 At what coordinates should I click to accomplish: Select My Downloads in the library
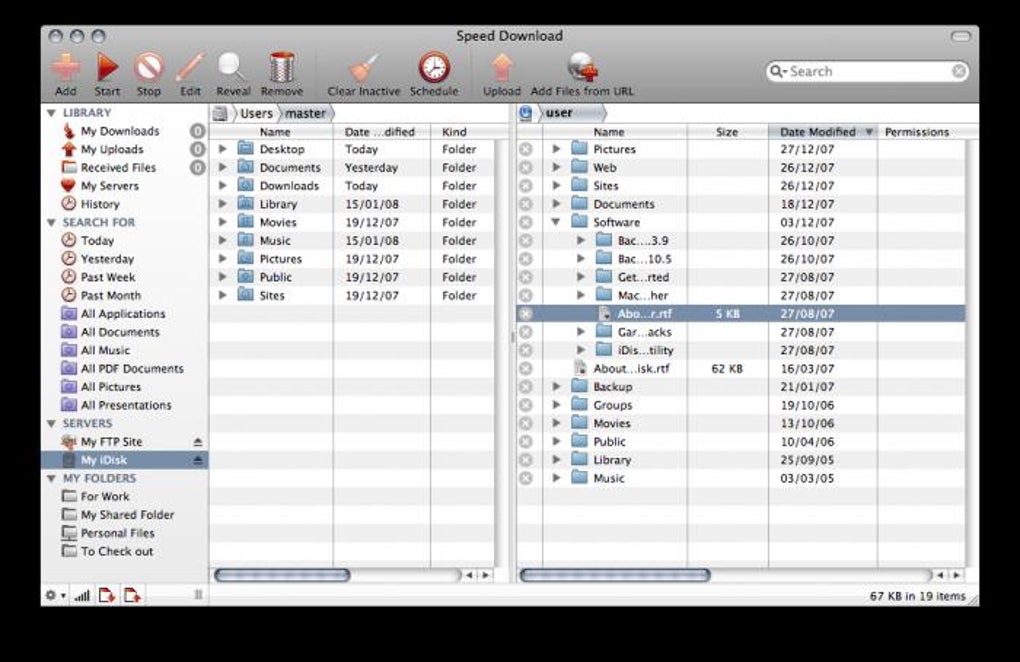(120, 131)
